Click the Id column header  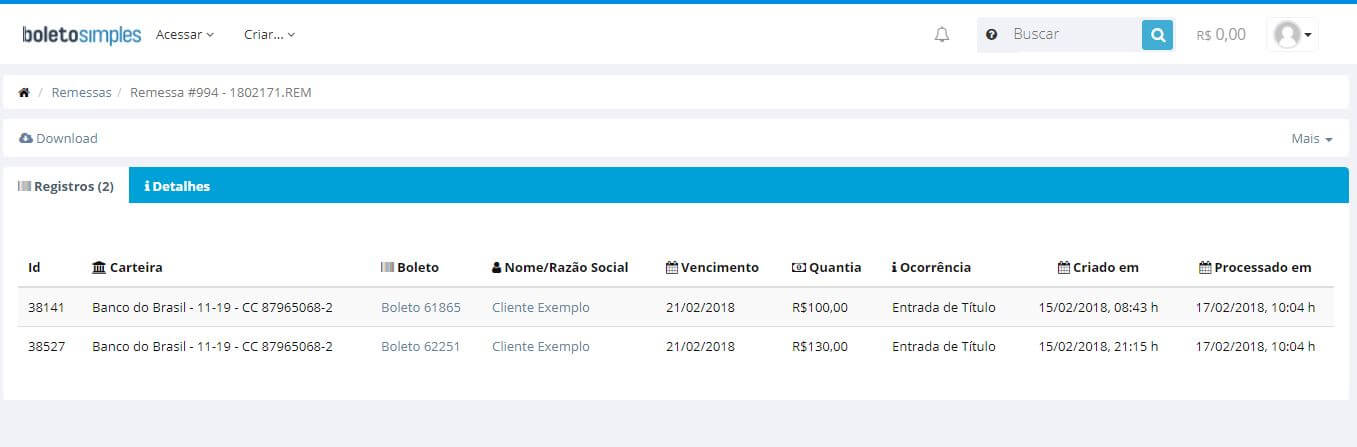pyautogui.click(x=34, y=268)
